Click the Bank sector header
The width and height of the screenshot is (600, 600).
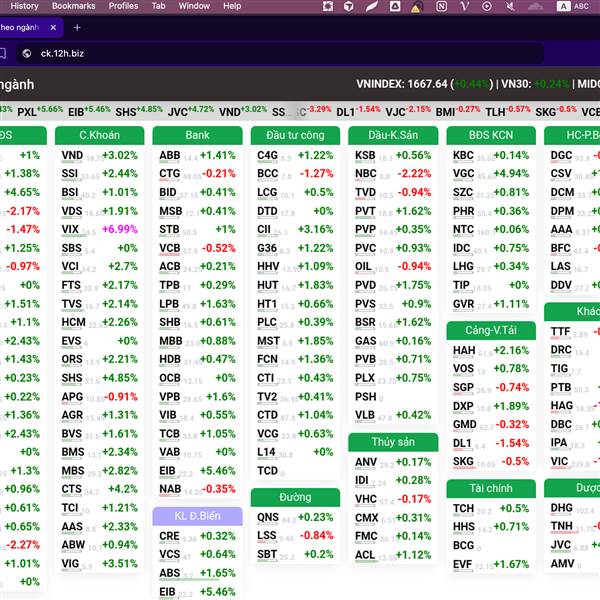(x=197, y=135)
